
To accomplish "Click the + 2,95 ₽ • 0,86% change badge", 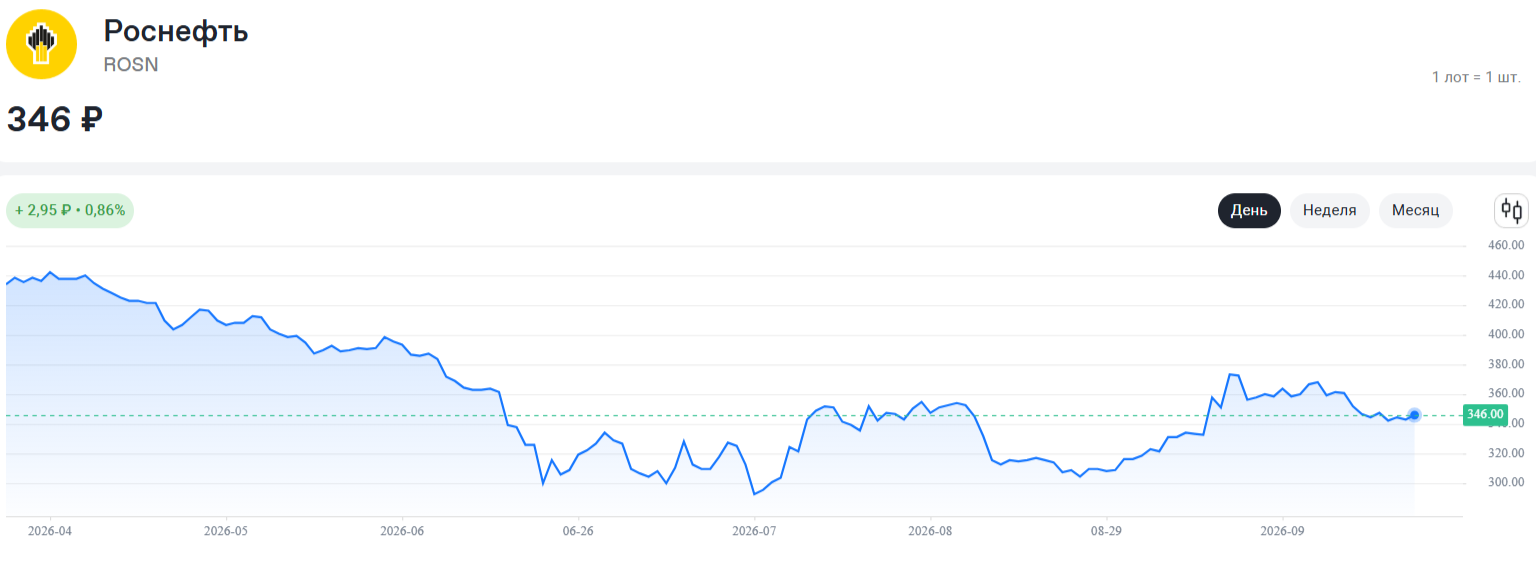I will (x=70, y=211).
